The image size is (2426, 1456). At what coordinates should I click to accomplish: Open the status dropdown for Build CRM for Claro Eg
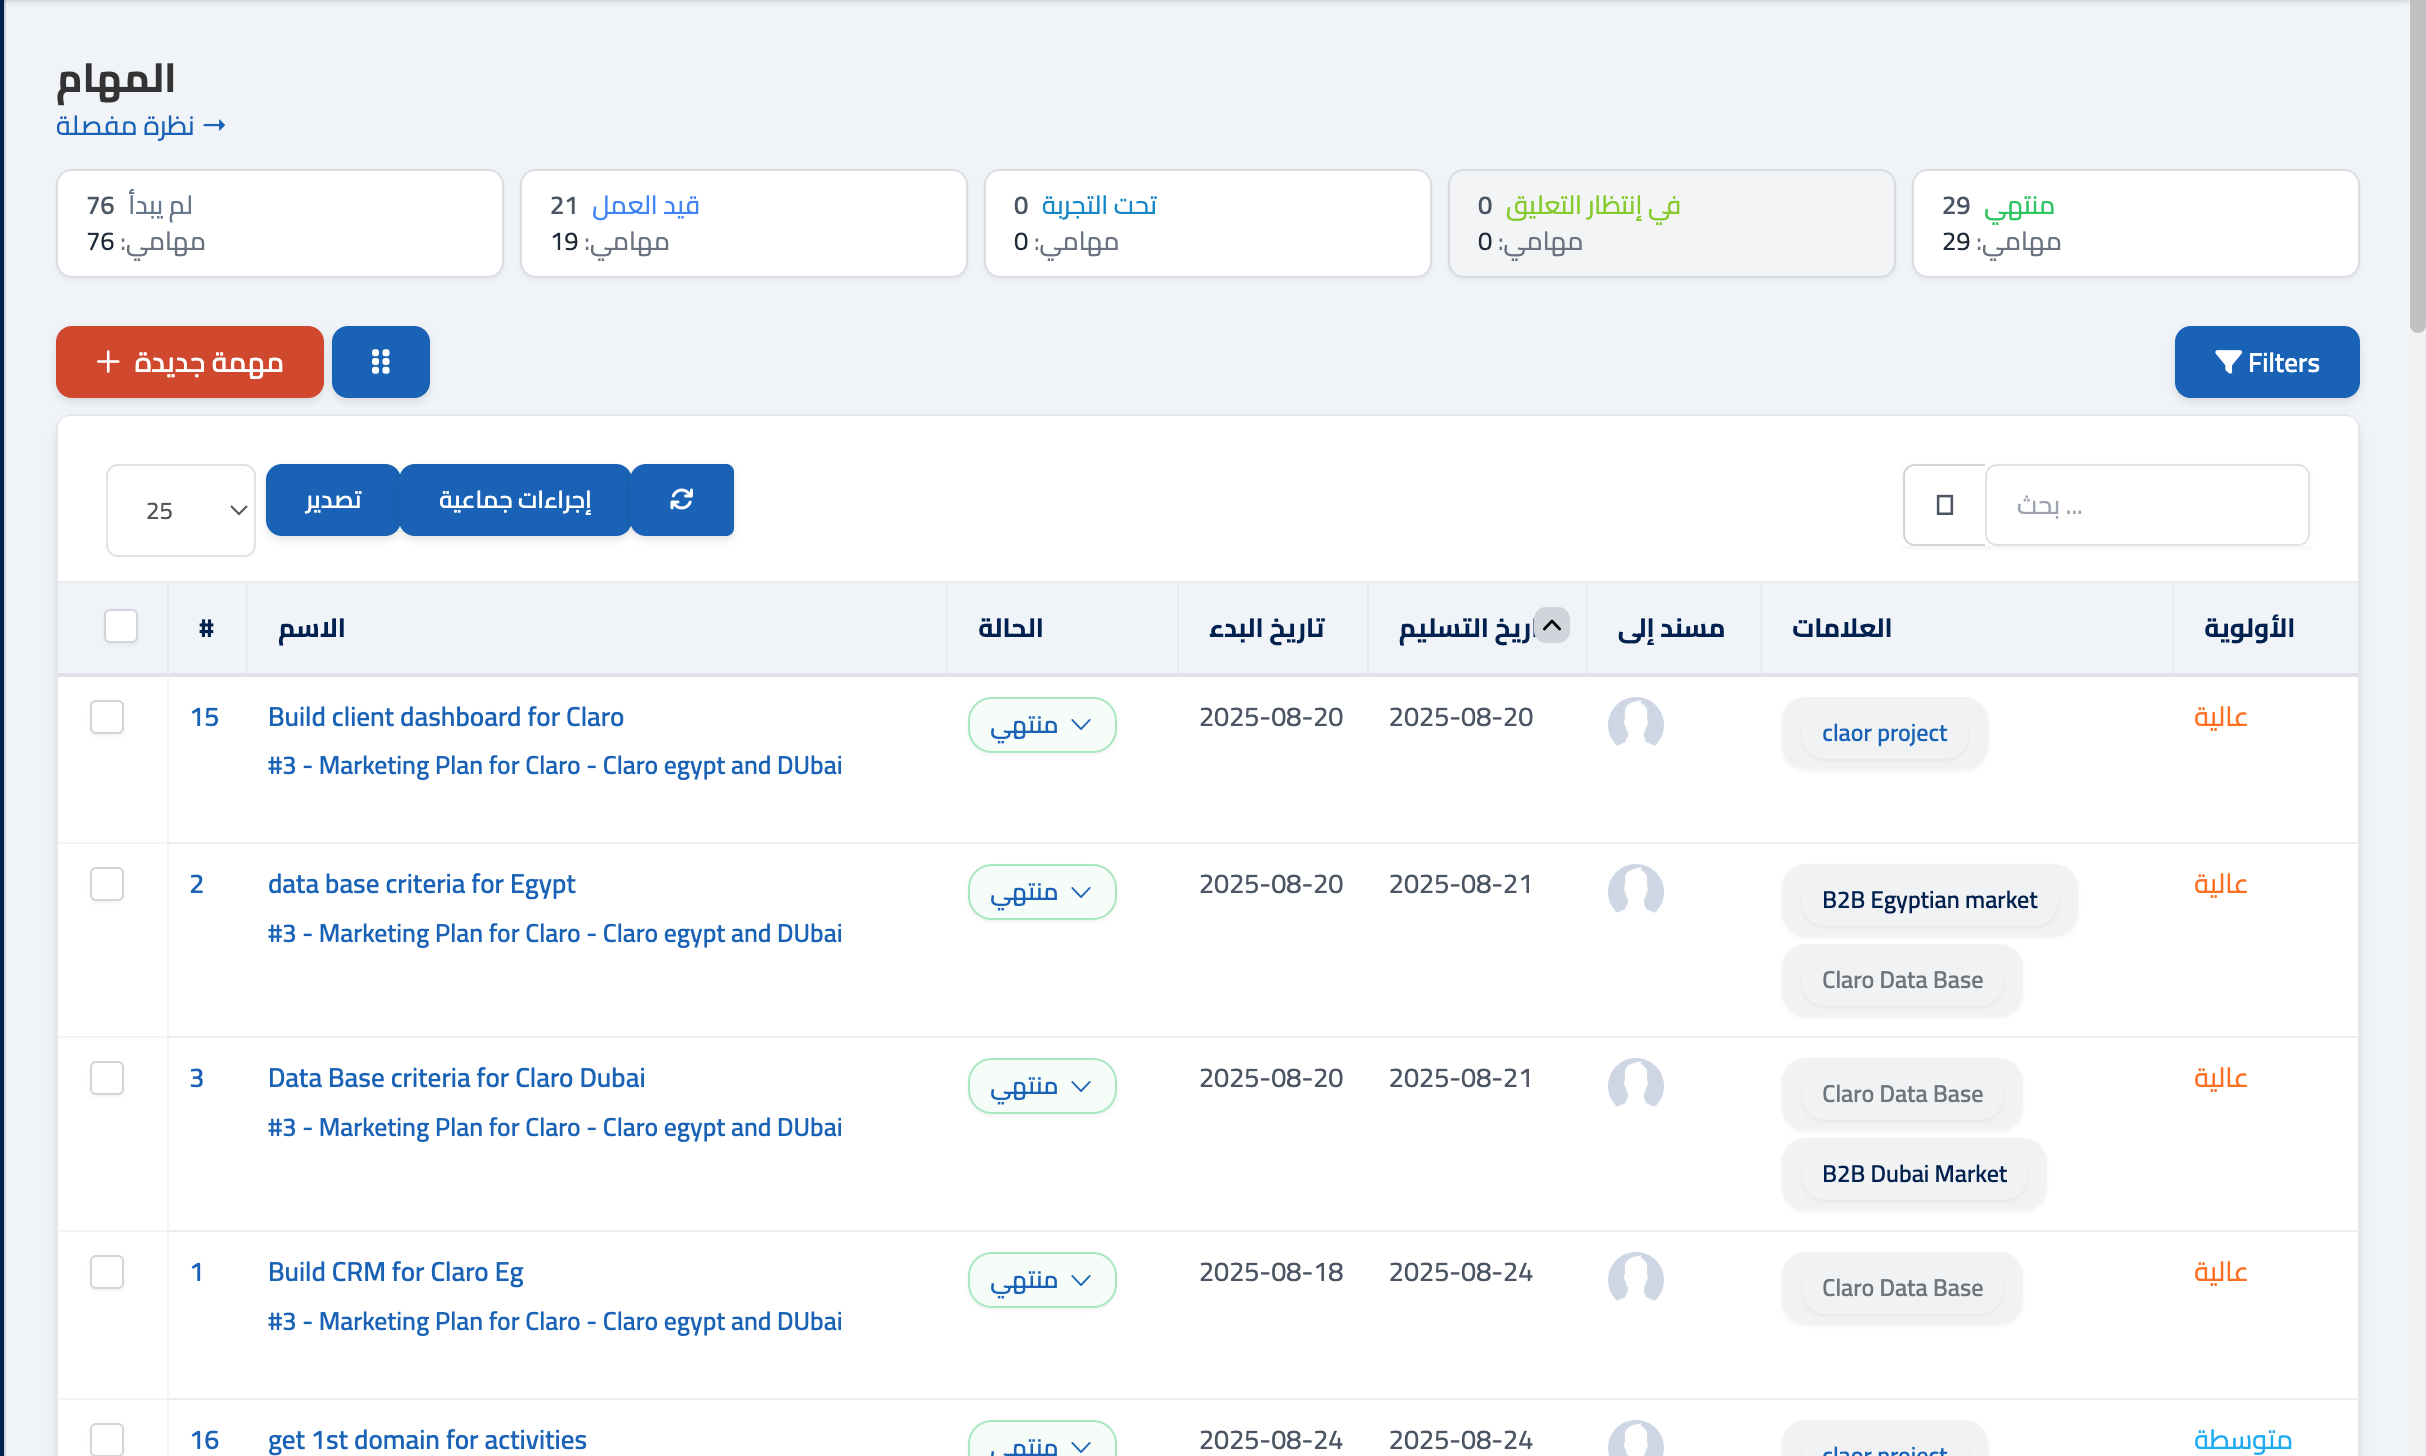(1041, 1280)
